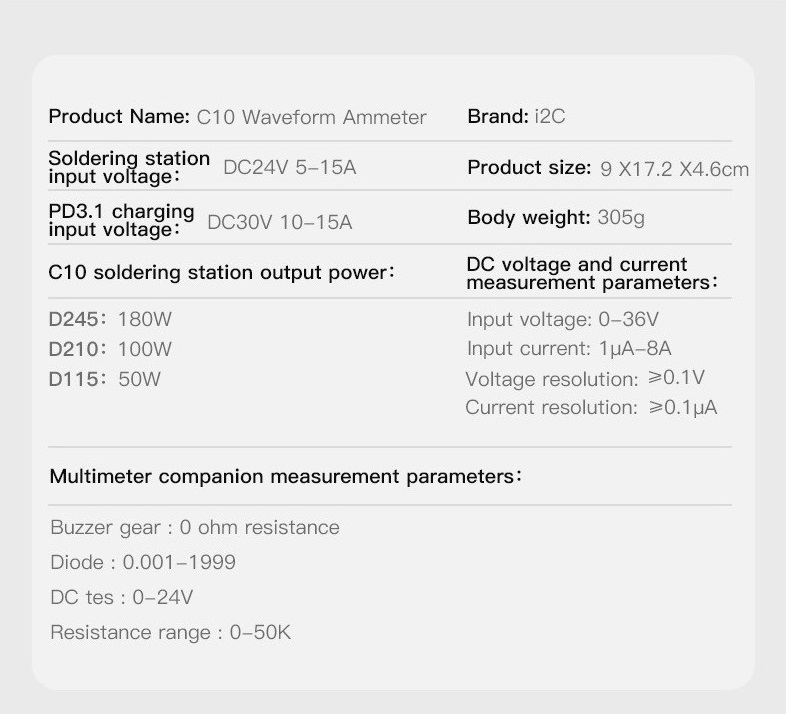Screen dimensions: 786x714
Task: Click the Multimeter companion measurement parameters heading
Action: click(286, 476)
